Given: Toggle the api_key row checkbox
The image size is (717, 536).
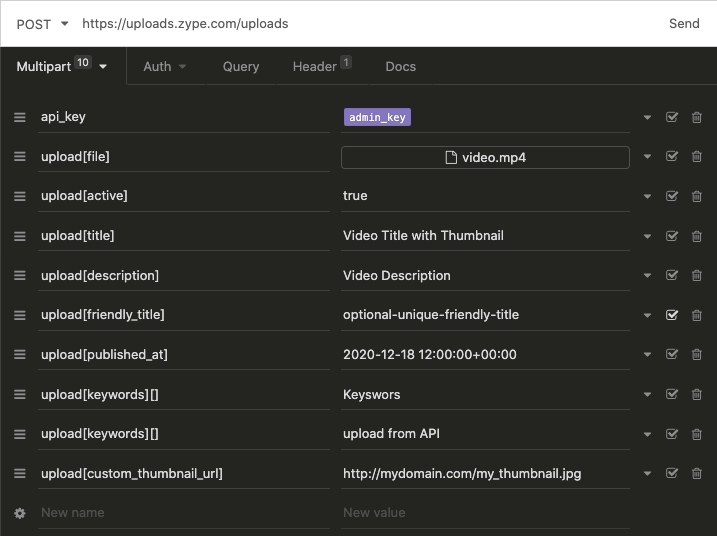Looking at the screenshot, I should (x=672, y=117).
